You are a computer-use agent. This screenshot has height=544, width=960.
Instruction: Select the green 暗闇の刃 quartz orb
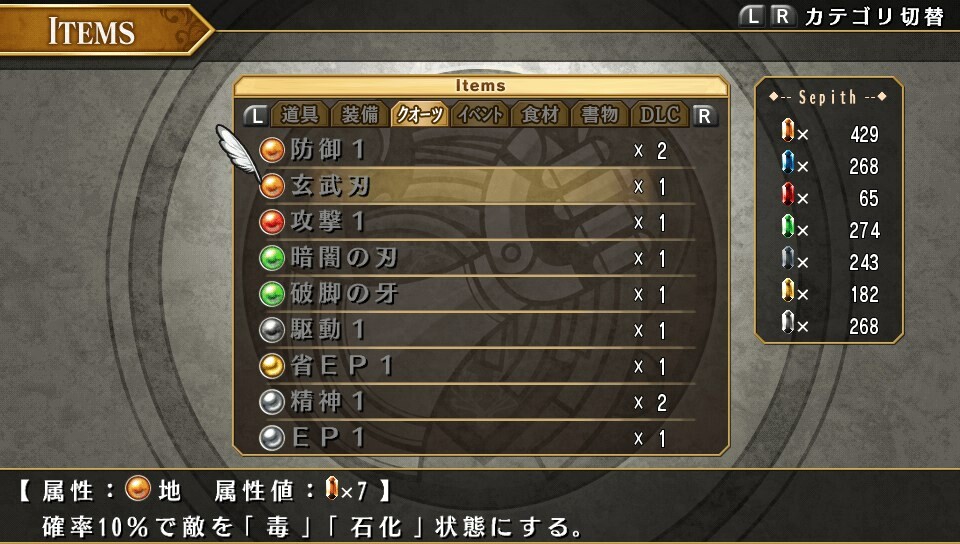(272, 258)
